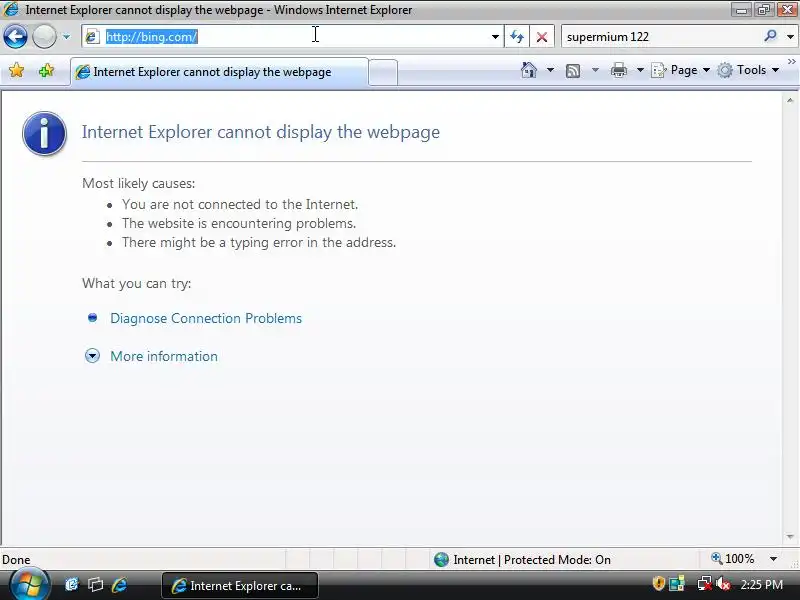Open a blank new tab
800x600 pixels.
tap(383, 72)
